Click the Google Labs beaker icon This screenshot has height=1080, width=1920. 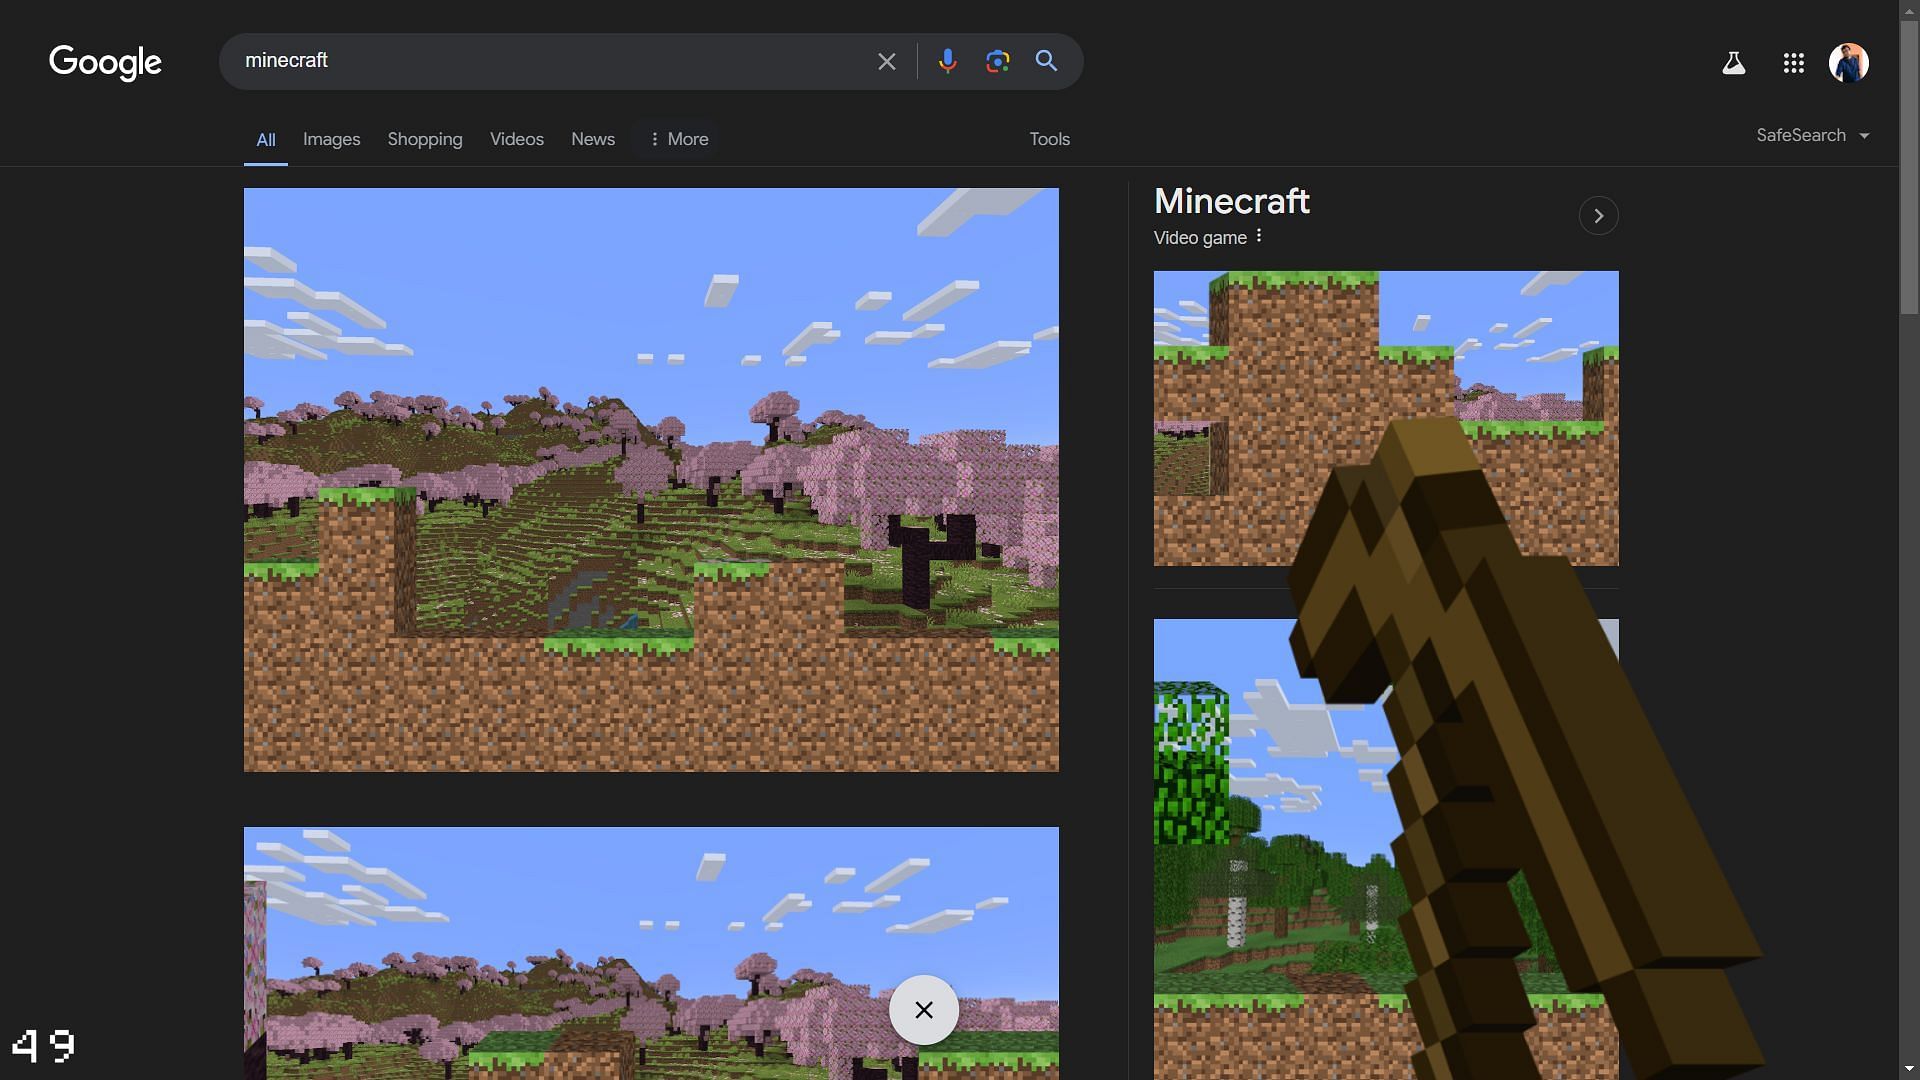(1733, 62)
